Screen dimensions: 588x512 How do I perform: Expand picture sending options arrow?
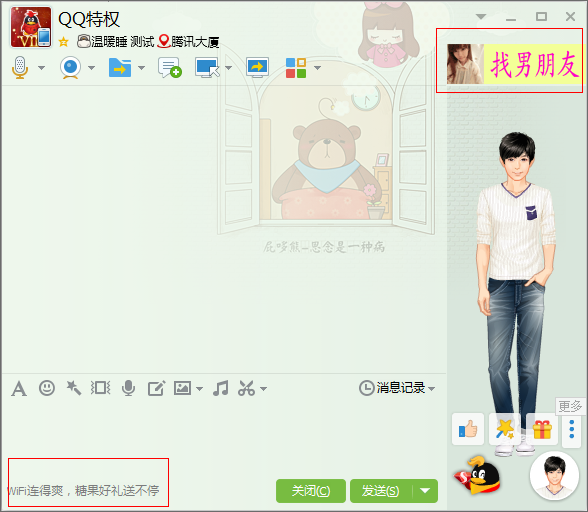200,389
